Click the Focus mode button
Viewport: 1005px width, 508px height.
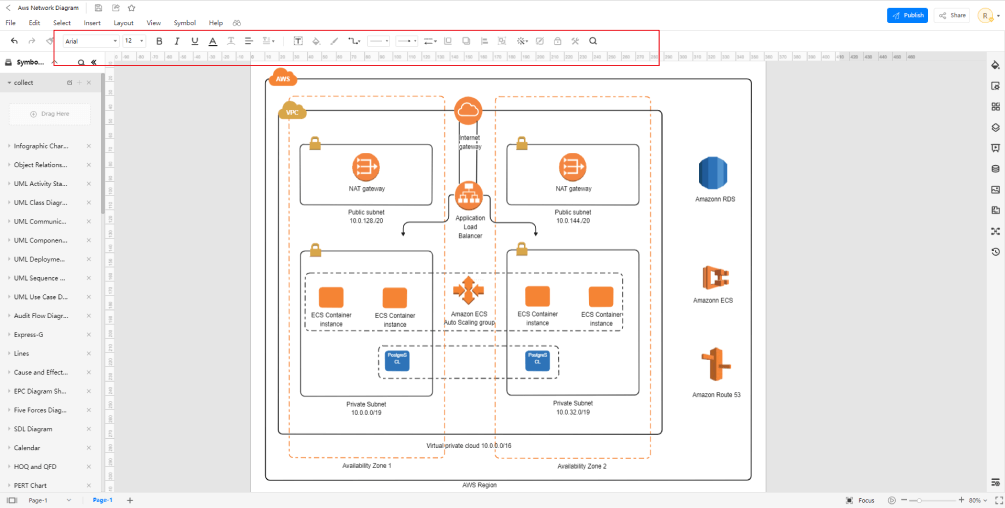(860, 500)
